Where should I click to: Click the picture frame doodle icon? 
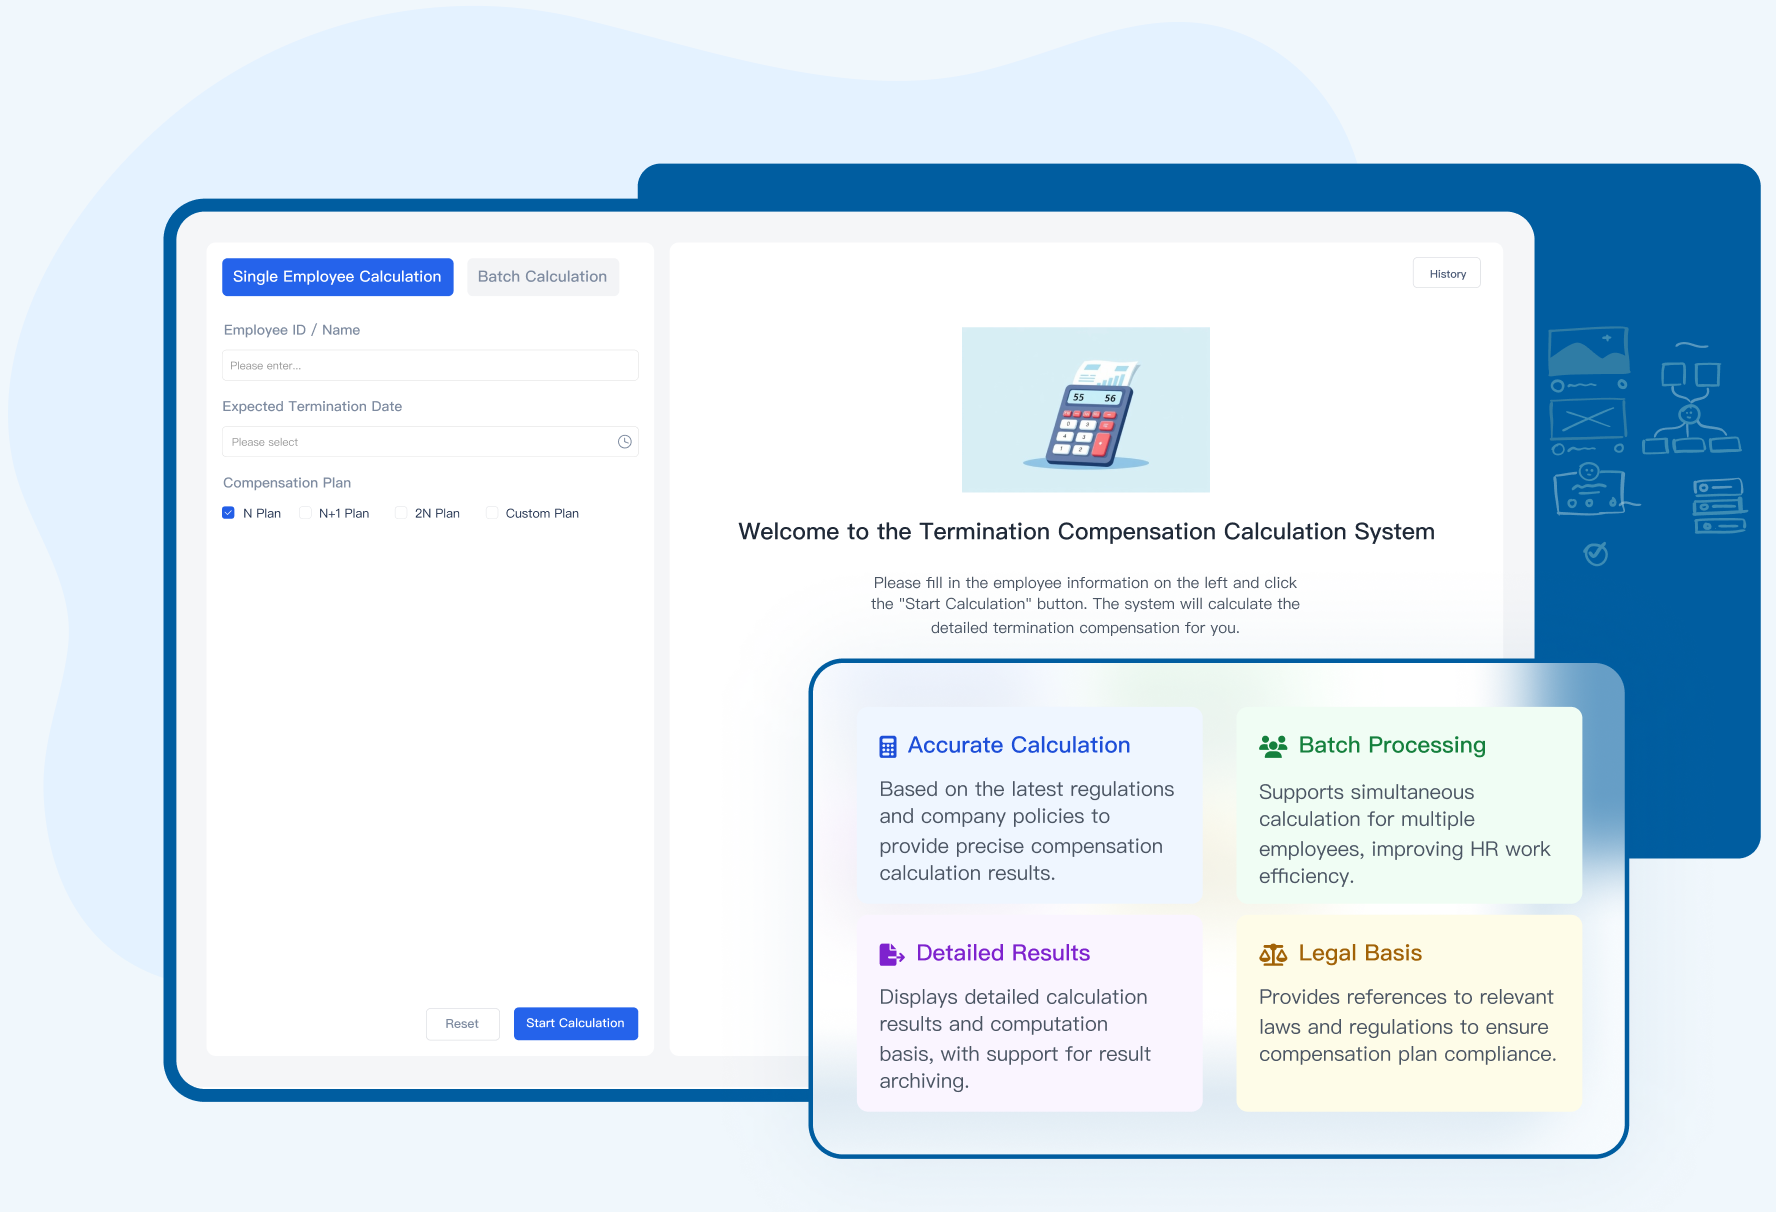point(1588,352)
